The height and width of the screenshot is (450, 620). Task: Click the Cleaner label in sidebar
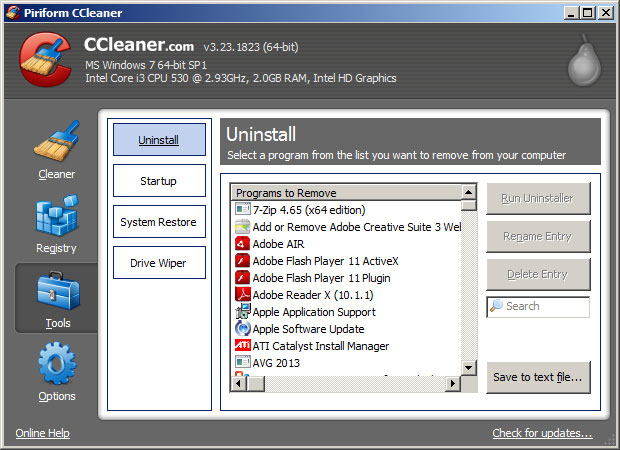coord(57,174)
